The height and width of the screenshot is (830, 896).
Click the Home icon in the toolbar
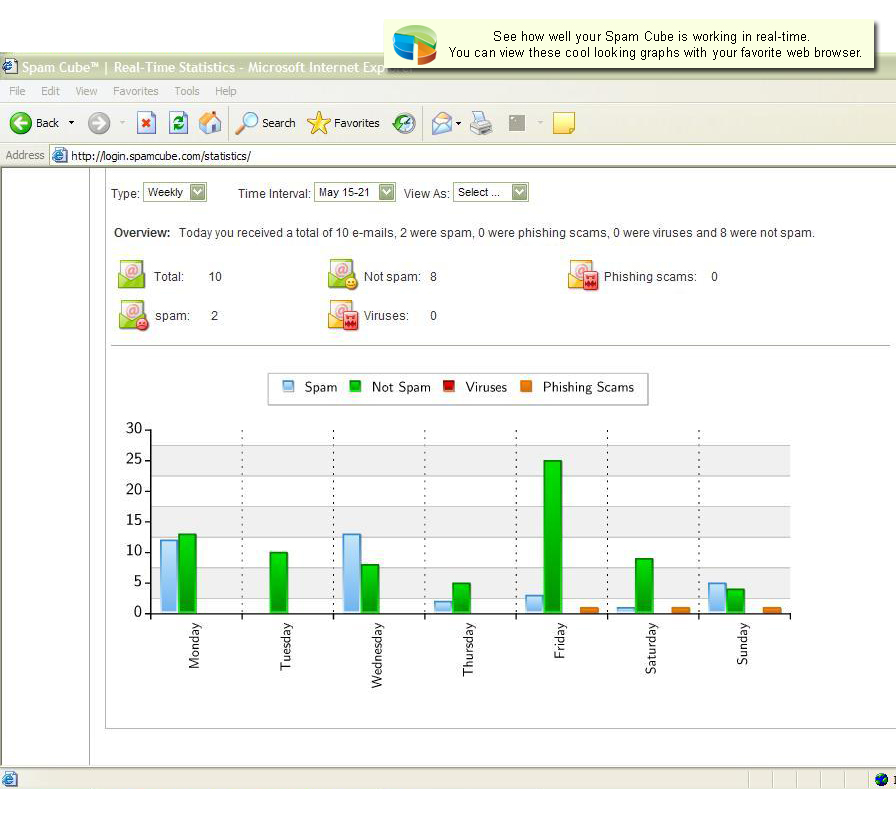tap(208, 122)
